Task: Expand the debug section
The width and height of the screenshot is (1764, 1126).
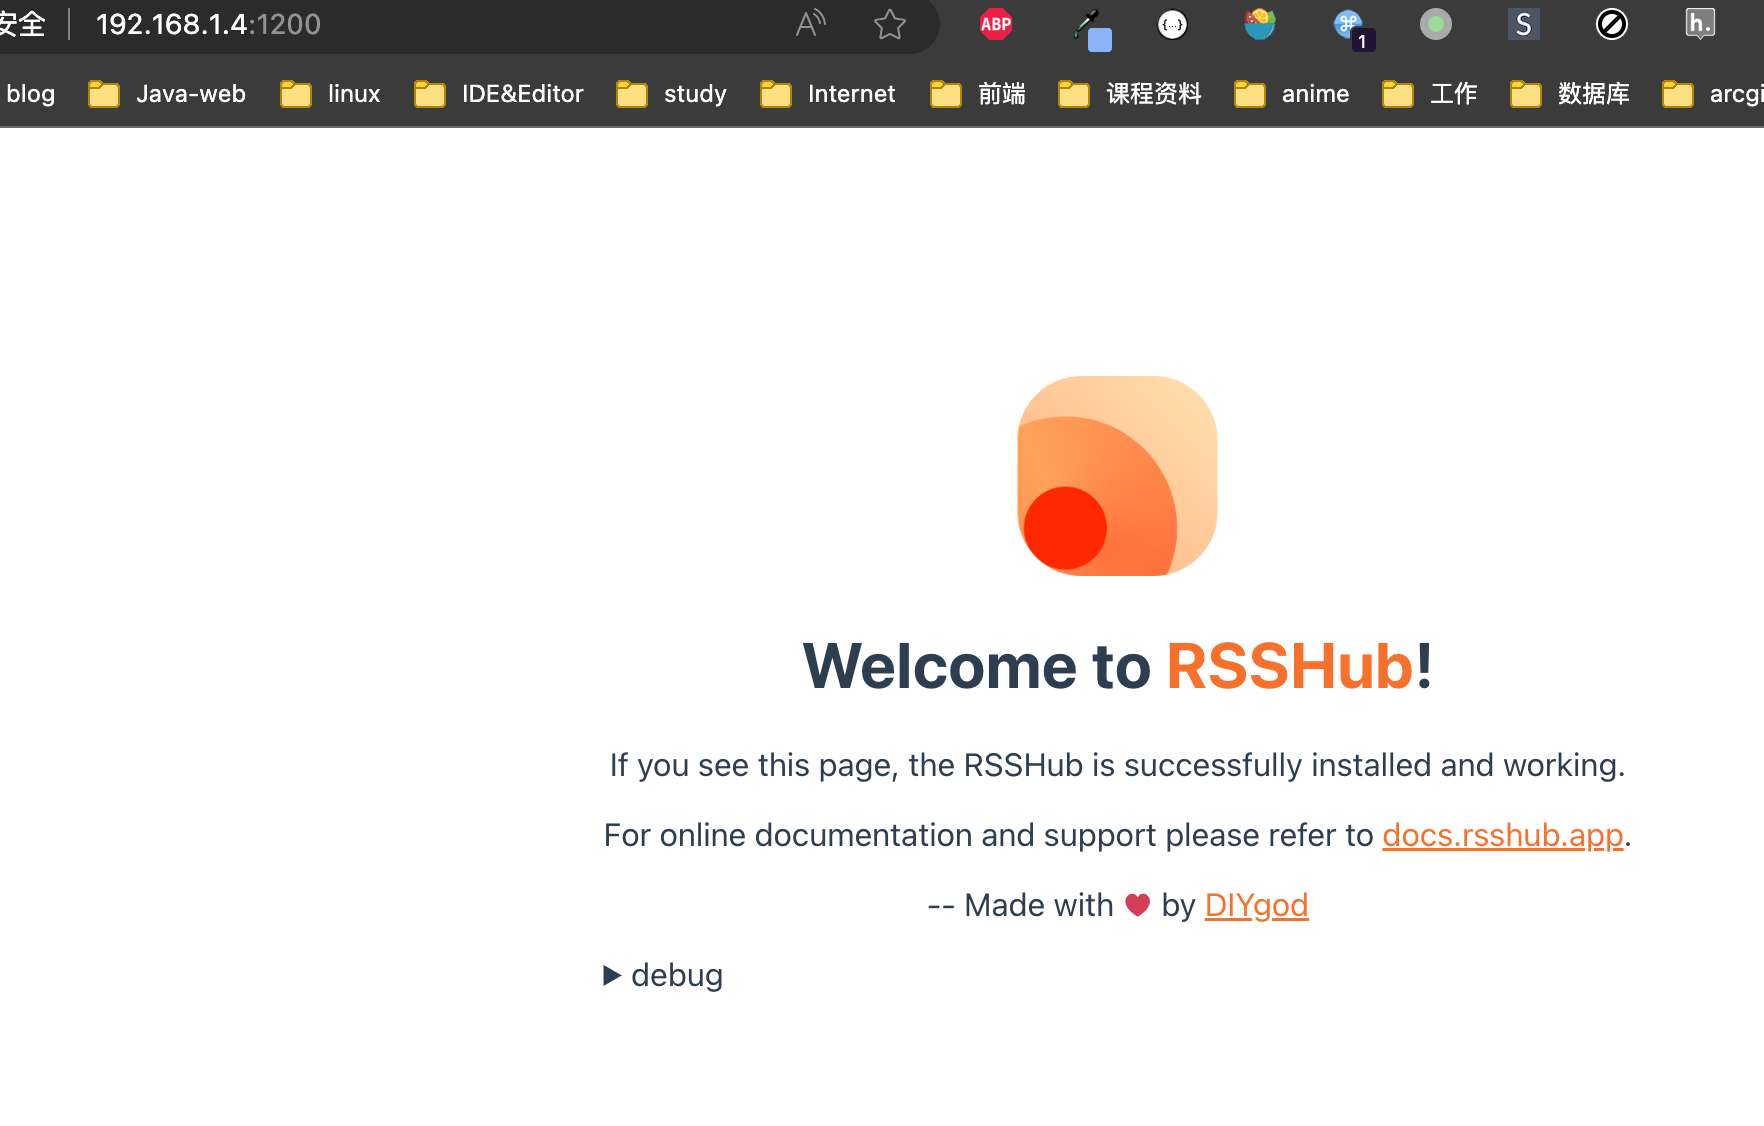Action: [662, 975]
